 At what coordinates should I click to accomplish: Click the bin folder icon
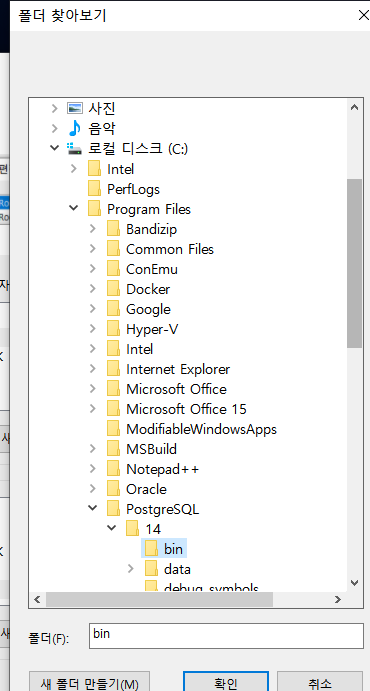[x=151, y=549]
